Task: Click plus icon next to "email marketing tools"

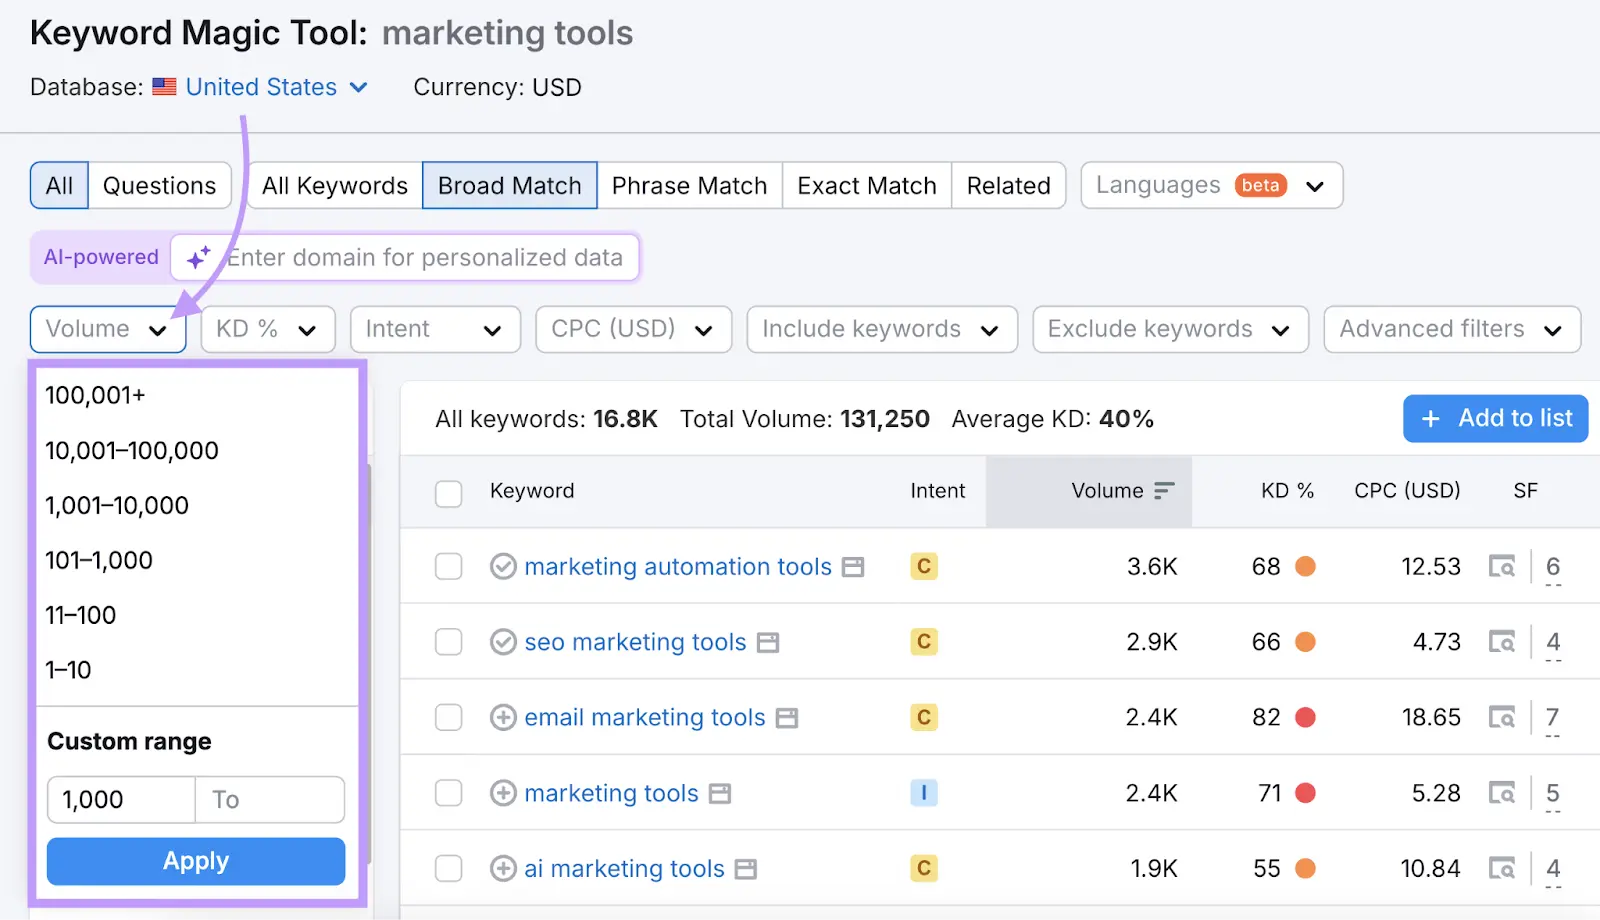Action: 503,717
